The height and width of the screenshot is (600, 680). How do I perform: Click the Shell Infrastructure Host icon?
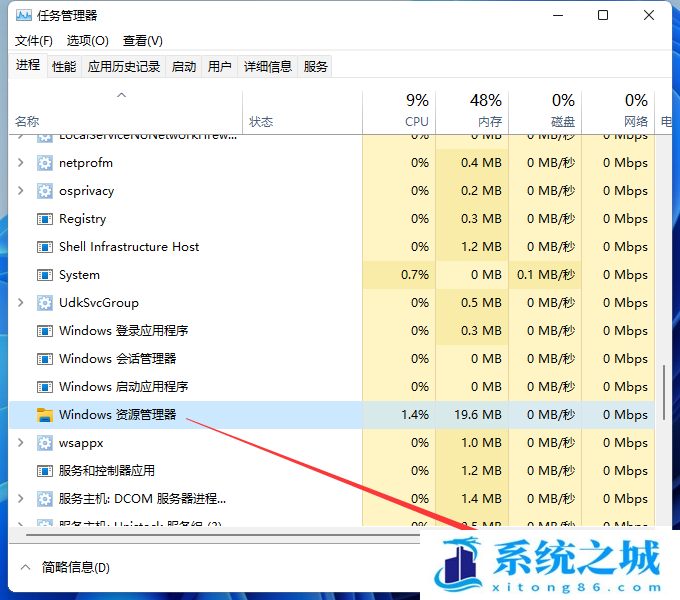coord(44,247)
